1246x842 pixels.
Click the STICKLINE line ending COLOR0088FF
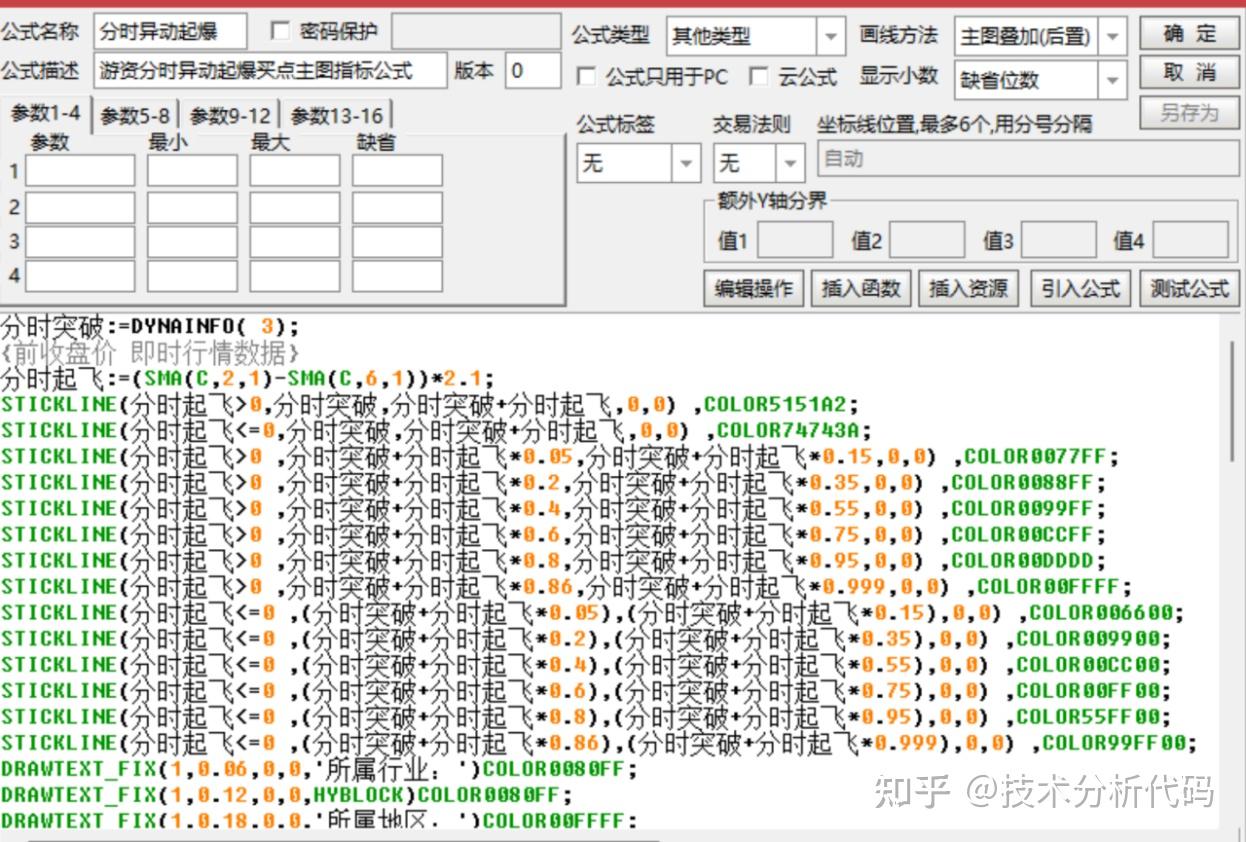554,482
